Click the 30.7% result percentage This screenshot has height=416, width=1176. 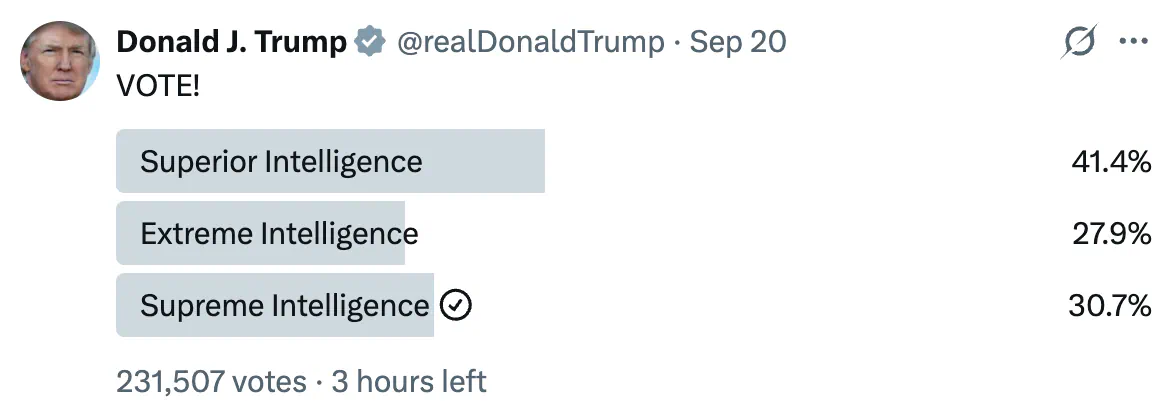[1110, 306]
